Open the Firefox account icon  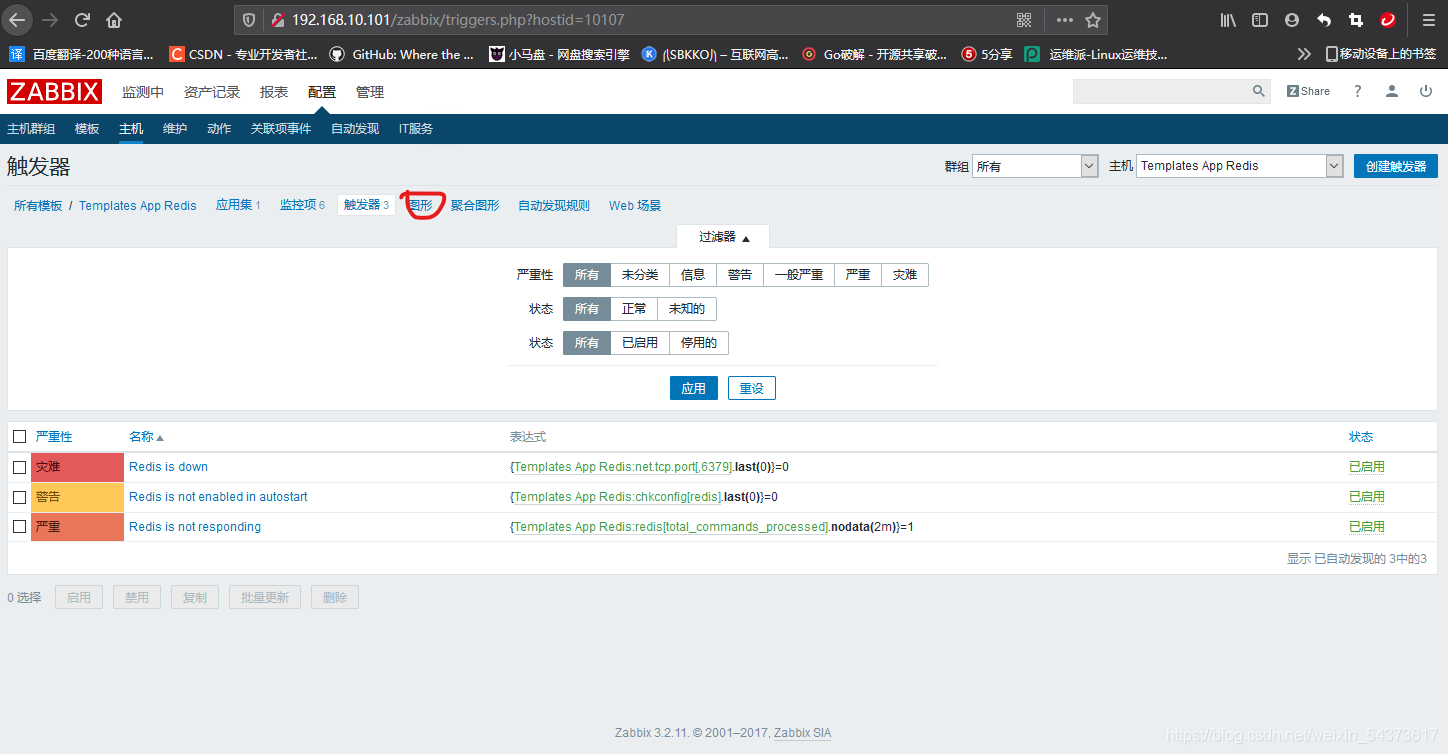pos(1292,20)
